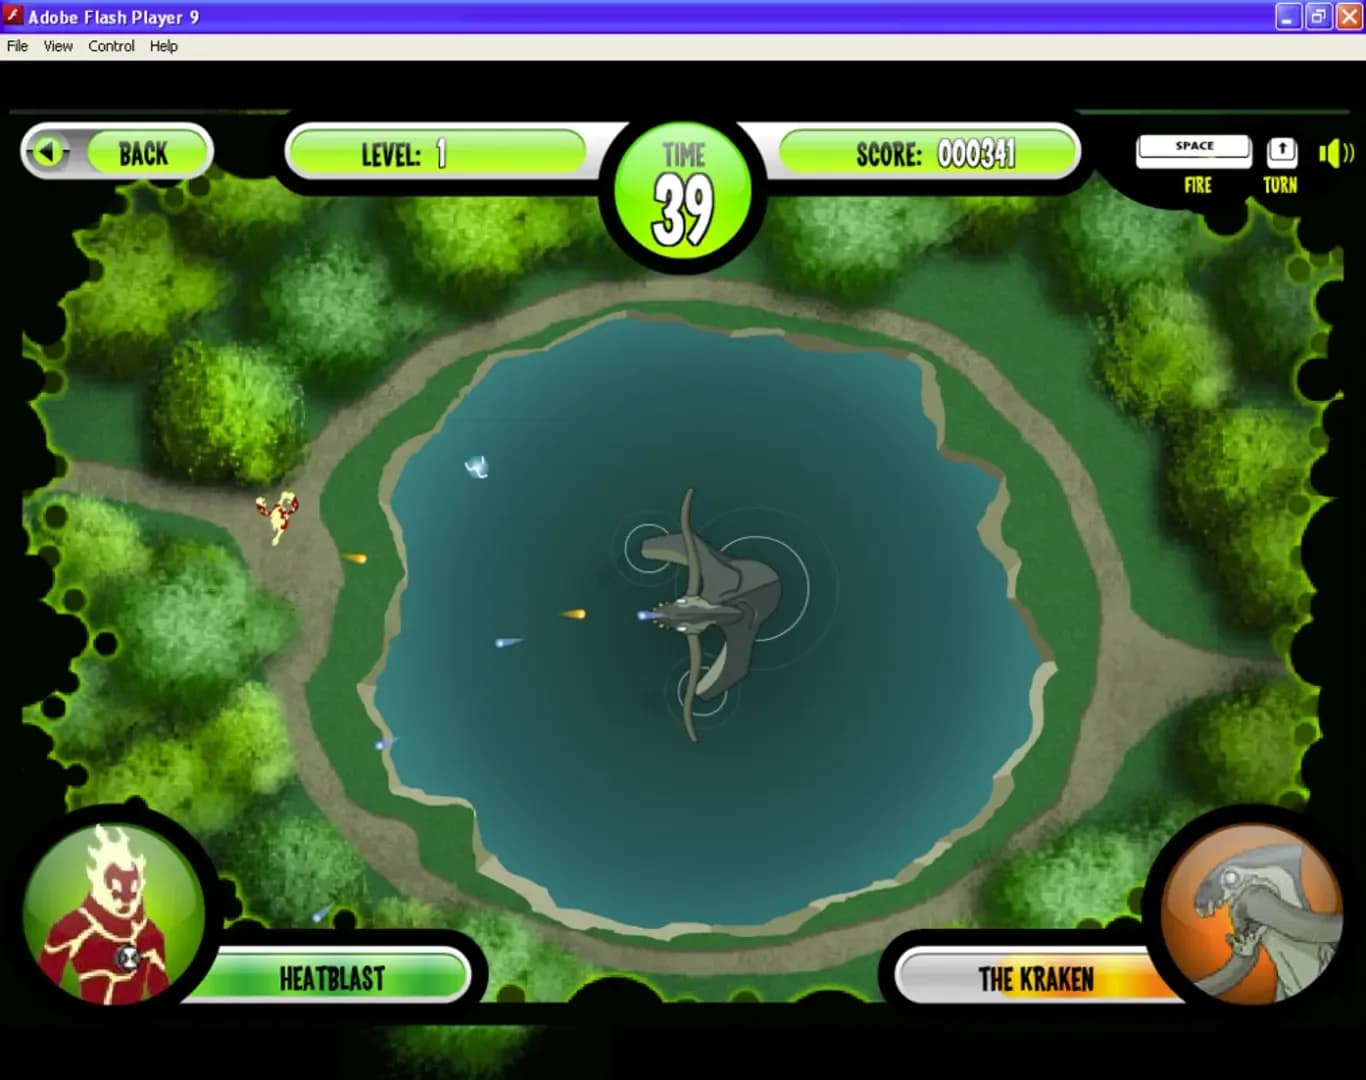This screenshot has width=1366, height=1080.
Task: Click the FIRE label
Action: (x=1197, y=185)
